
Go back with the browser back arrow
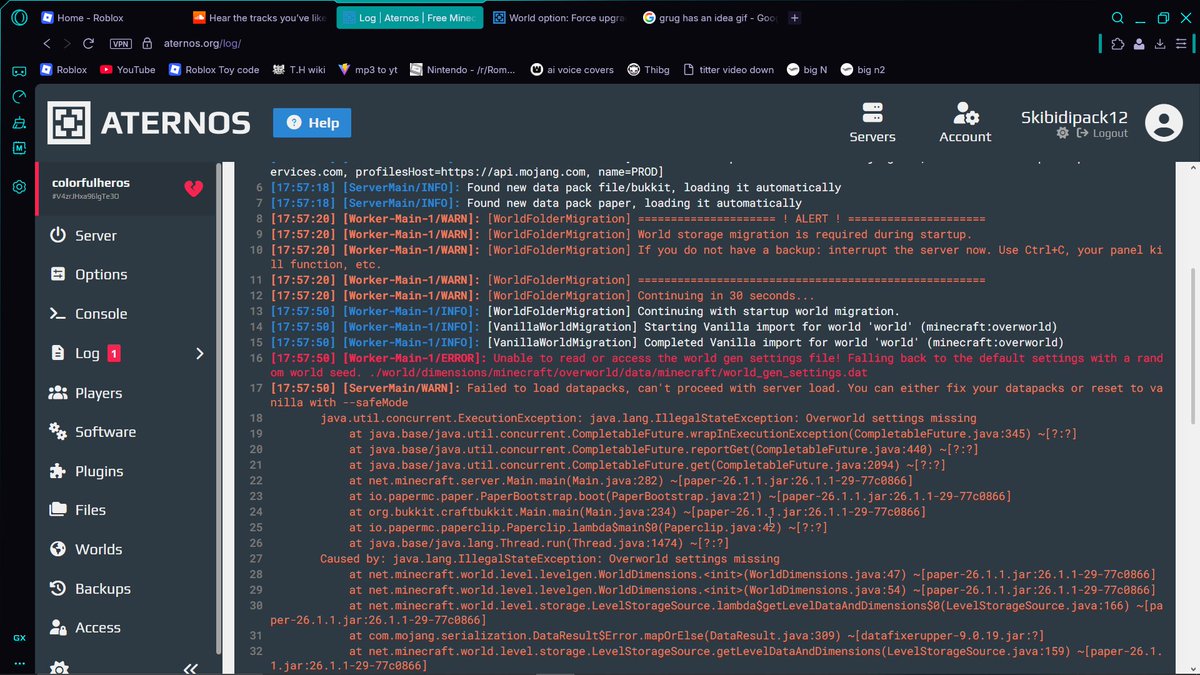(x=47, y=44)
